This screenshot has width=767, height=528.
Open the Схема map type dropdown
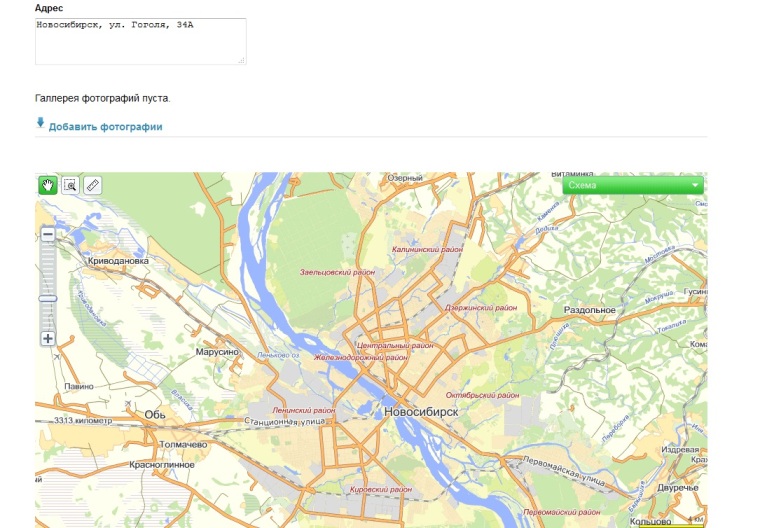point(633,185)
